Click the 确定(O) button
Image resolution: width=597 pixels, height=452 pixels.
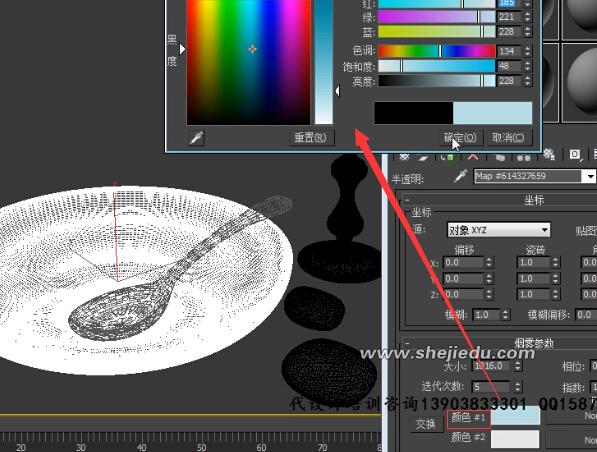[461, 137]
